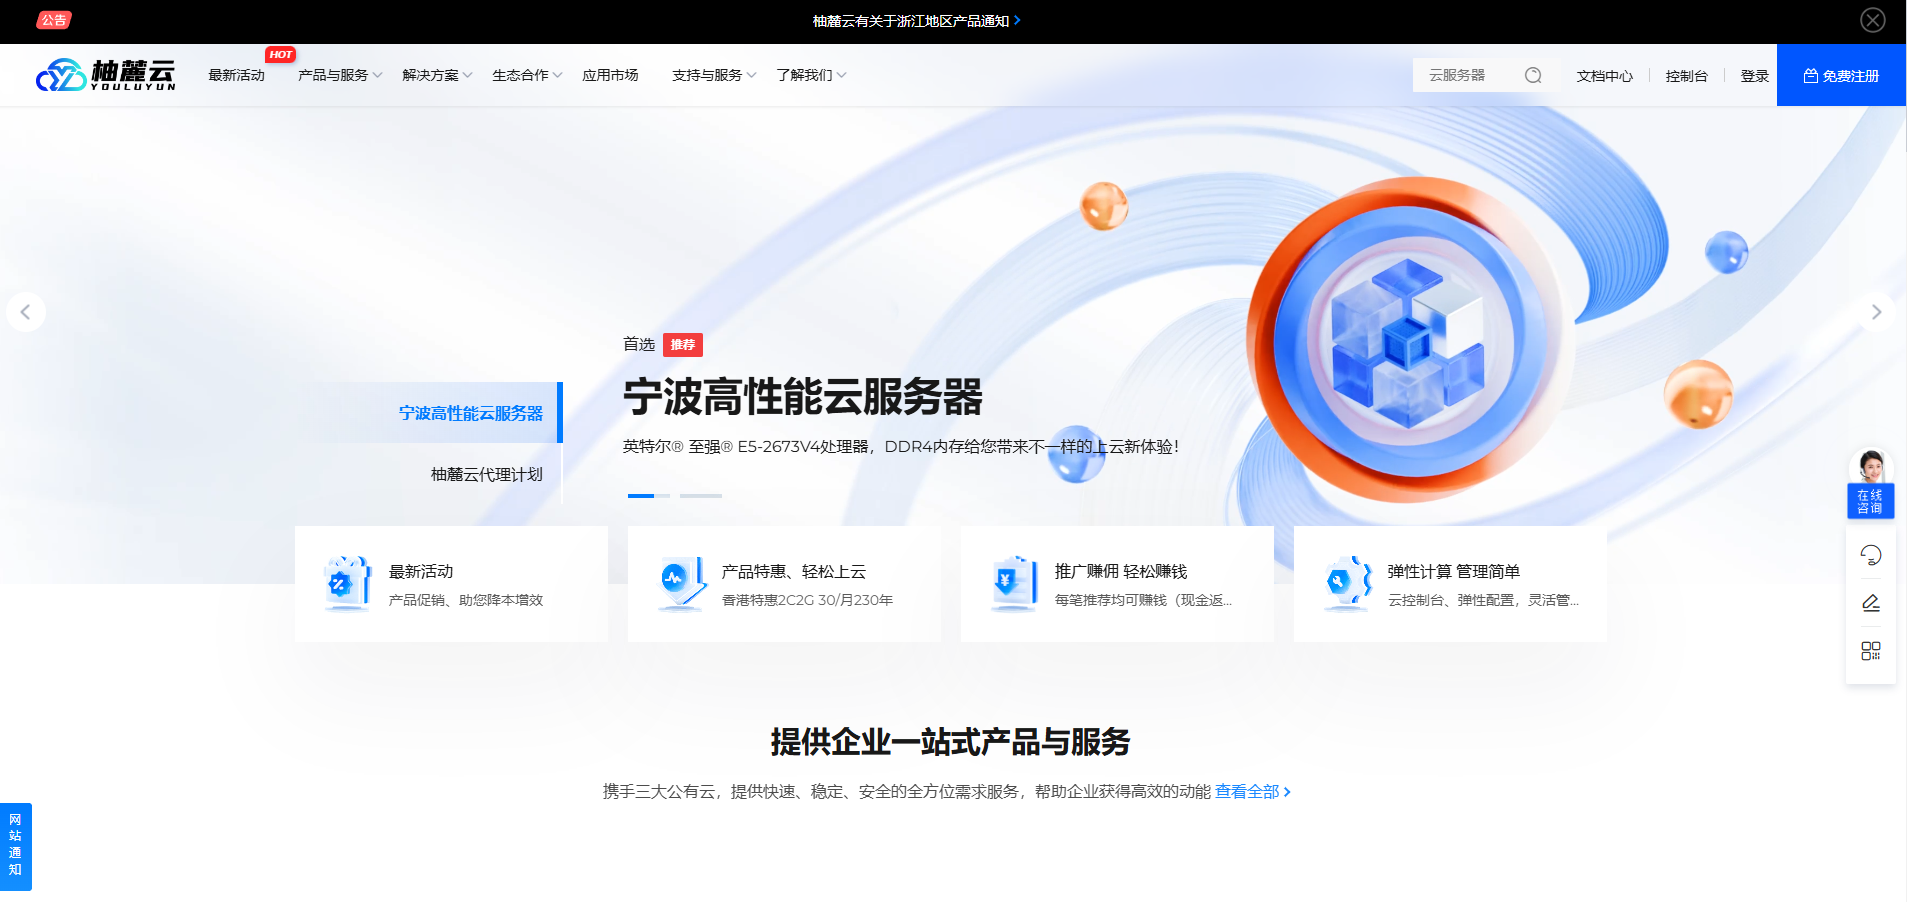The width and height of the screenshot is (1907, 902).
Task: Expand the 支持与服务 menu
Action: point(714,75)
